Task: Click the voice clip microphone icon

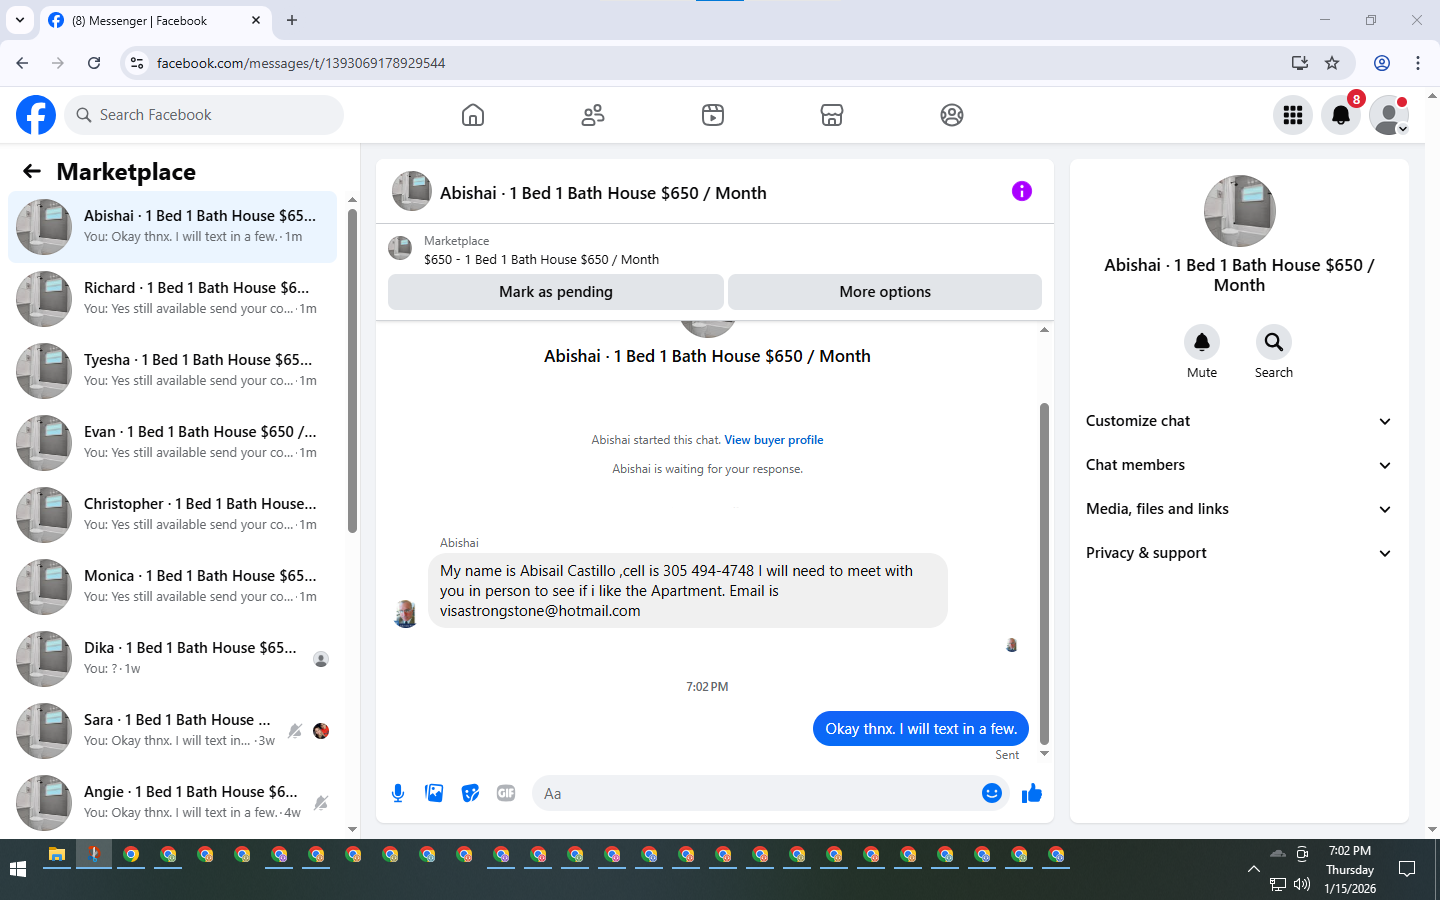Action: pyautogui.click(x=398, y=793)
